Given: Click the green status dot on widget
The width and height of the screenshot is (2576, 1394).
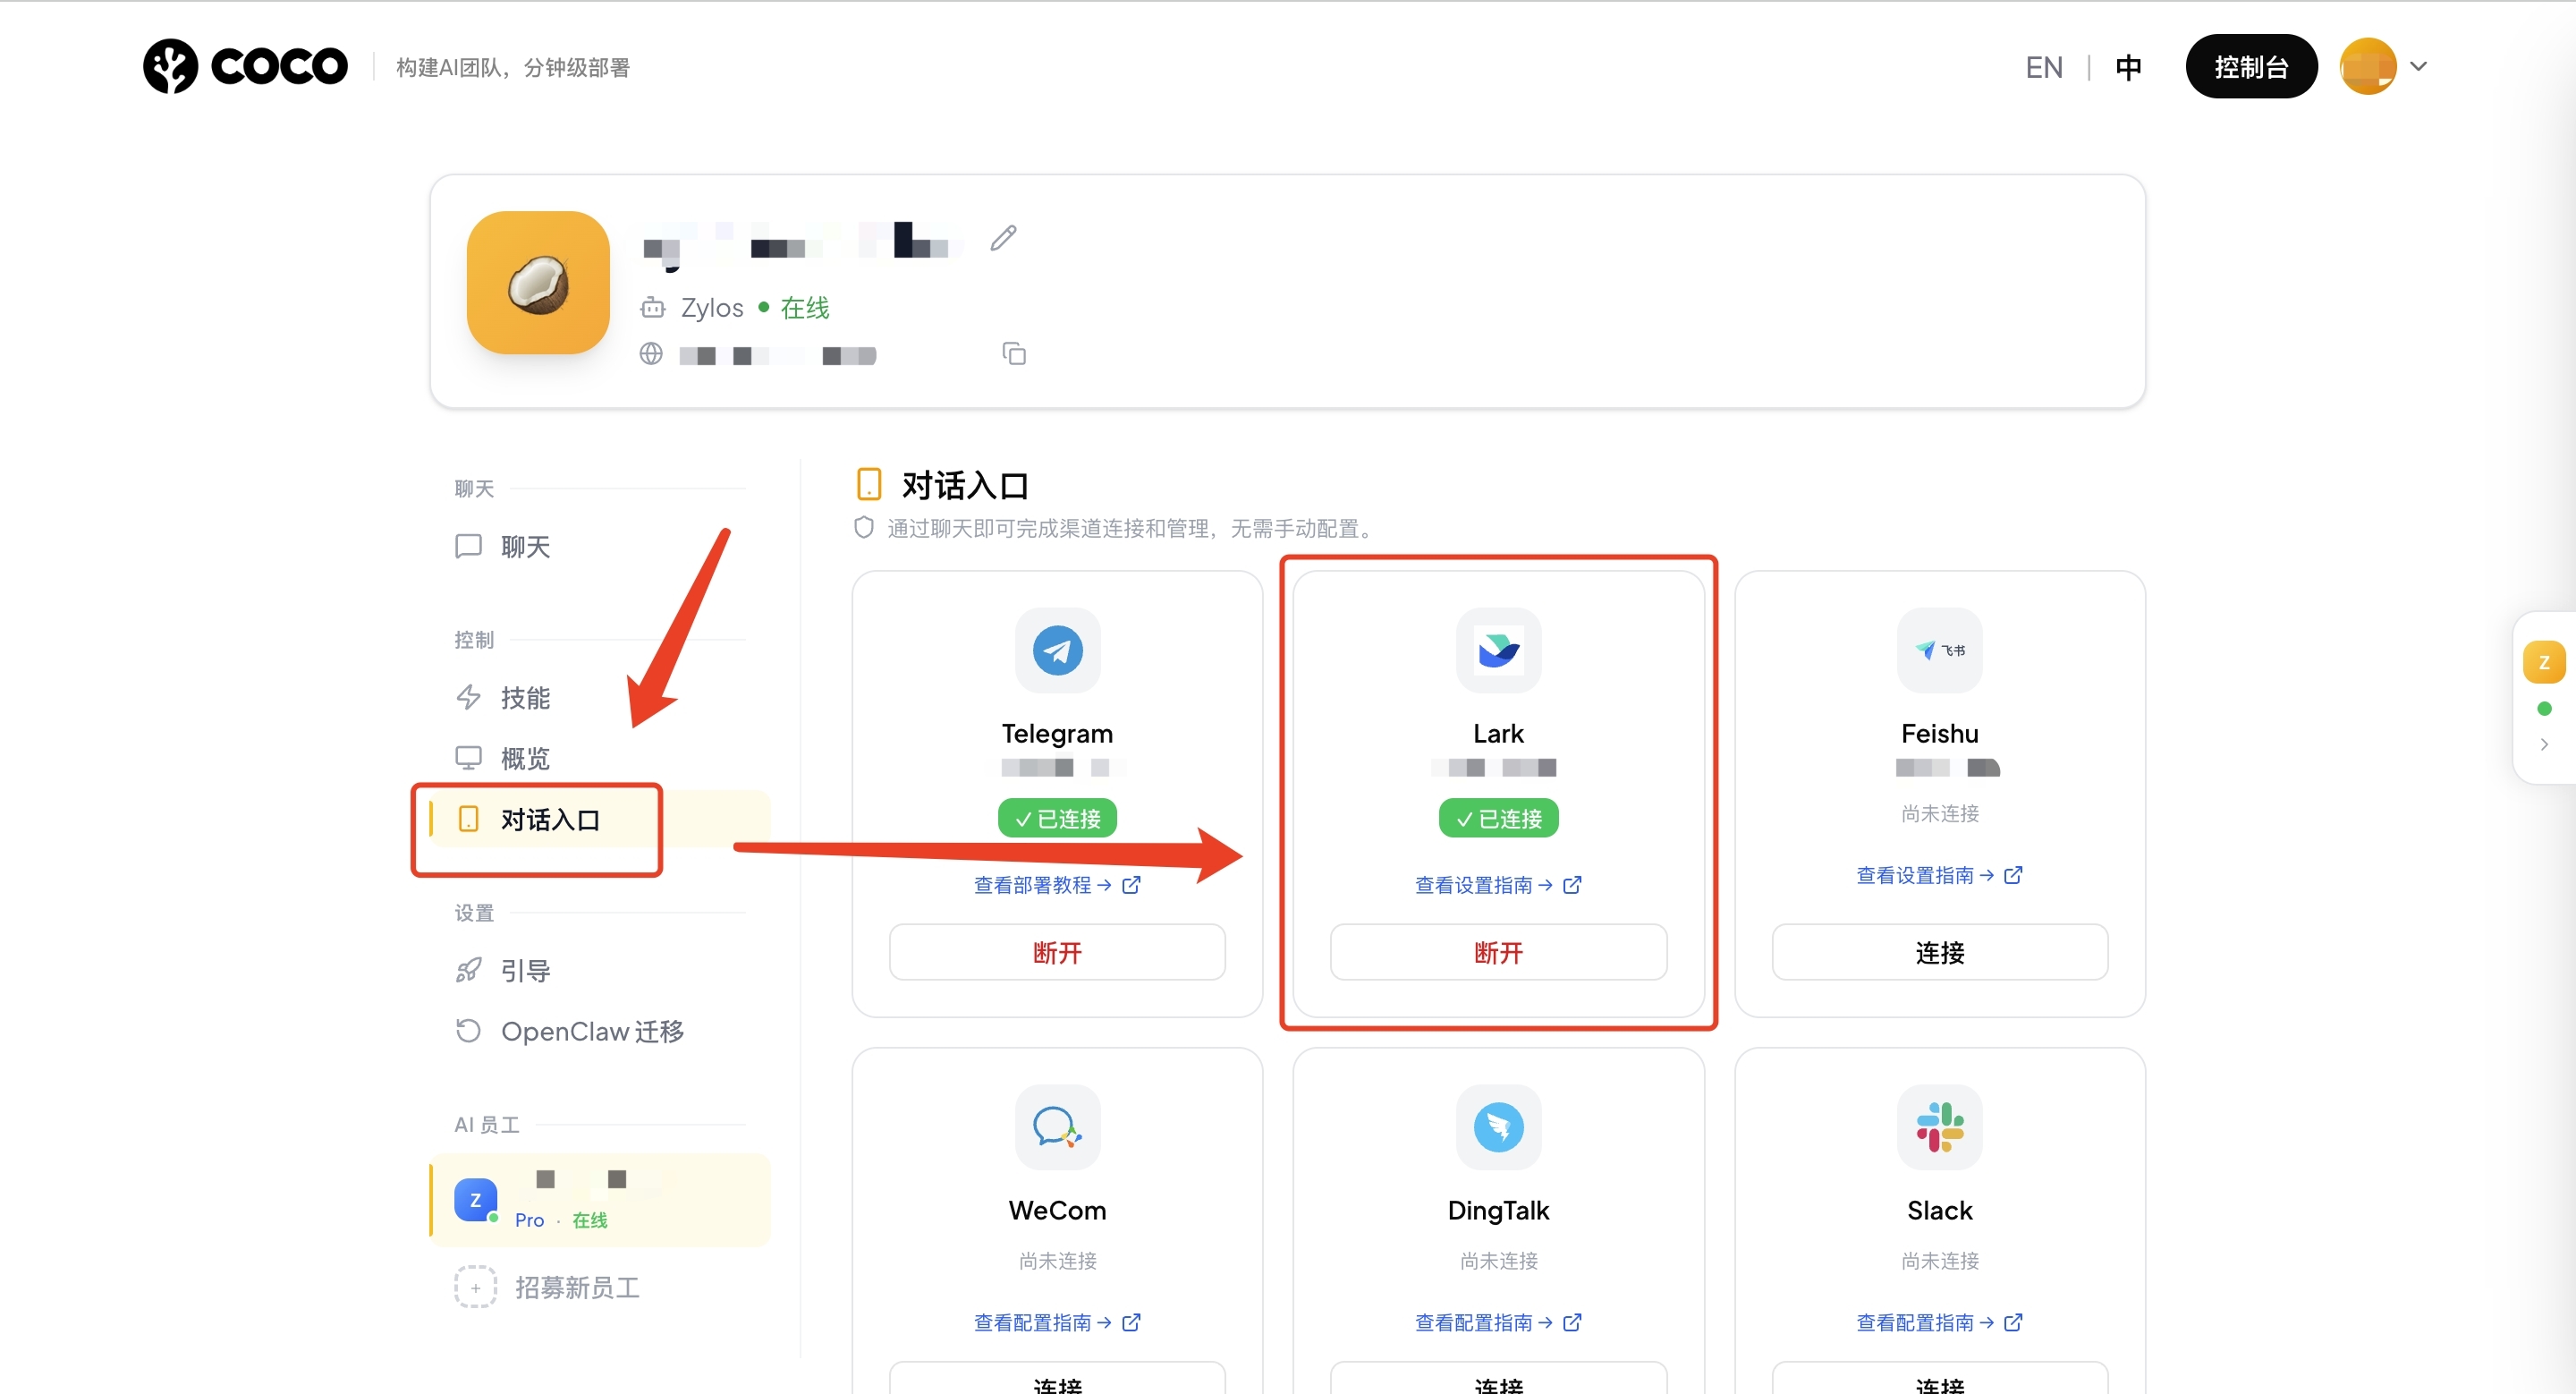Looking at the screenshot, I should coord(2544,709).
